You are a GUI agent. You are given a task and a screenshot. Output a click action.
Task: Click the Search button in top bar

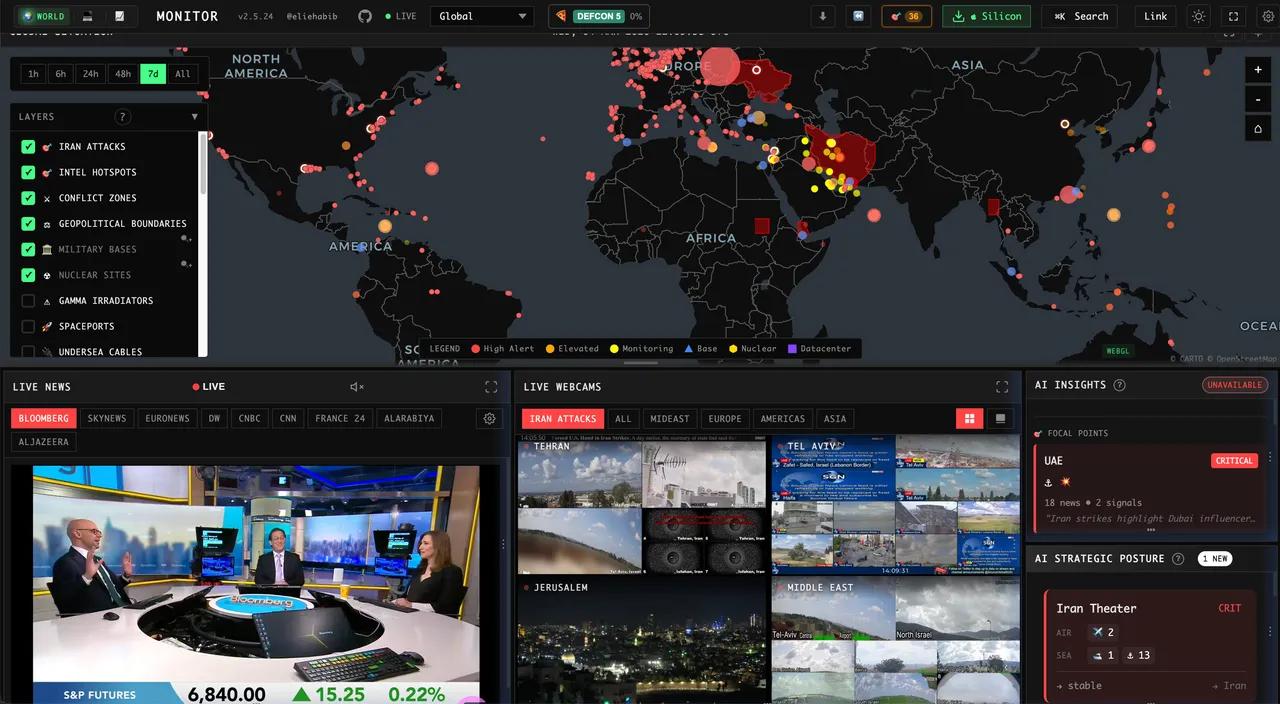1079,15
